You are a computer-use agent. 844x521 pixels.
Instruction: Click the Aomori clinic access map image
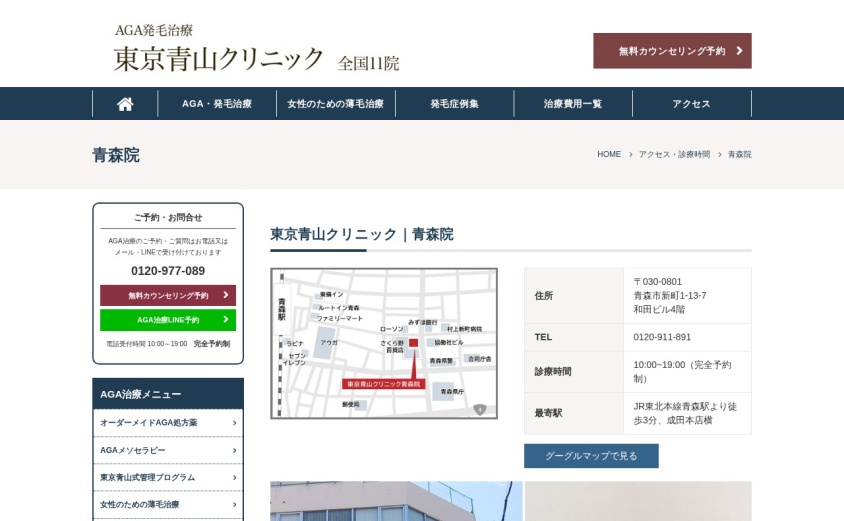click(x=384, y=343)
